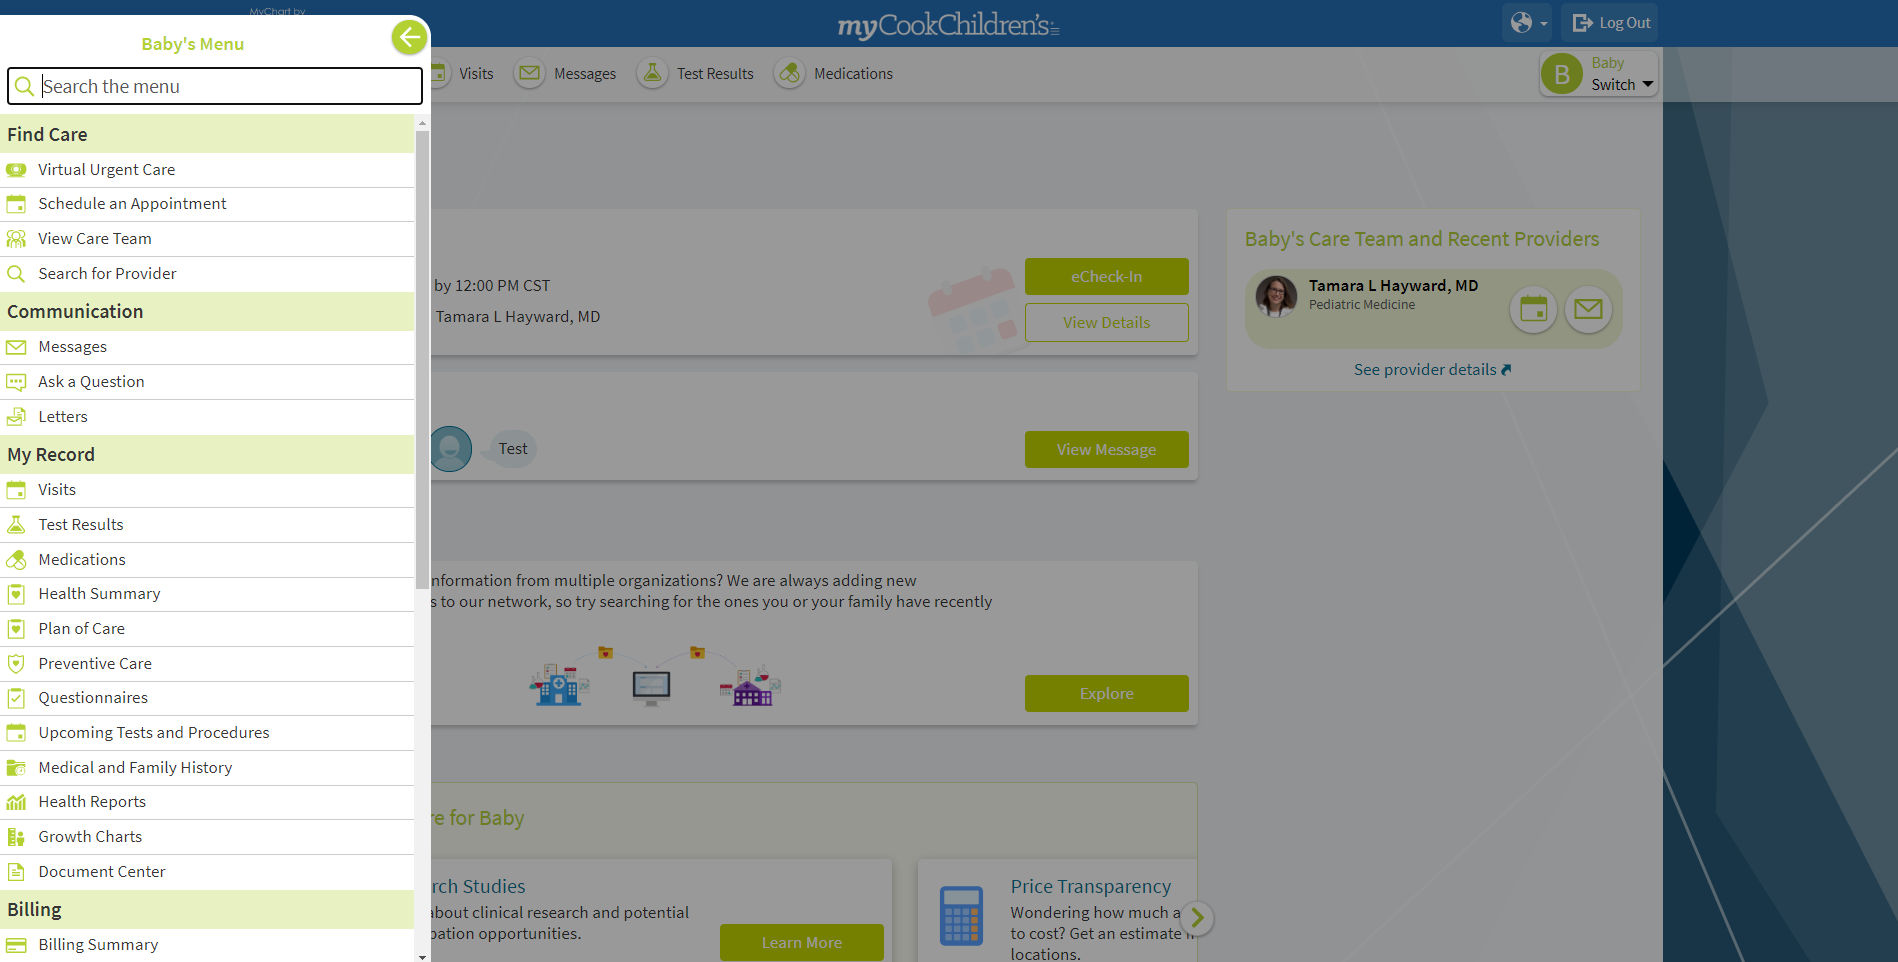Click the green B profile avatar
This screenshot has height=962, width=1898.
[x=1561, y=75]
